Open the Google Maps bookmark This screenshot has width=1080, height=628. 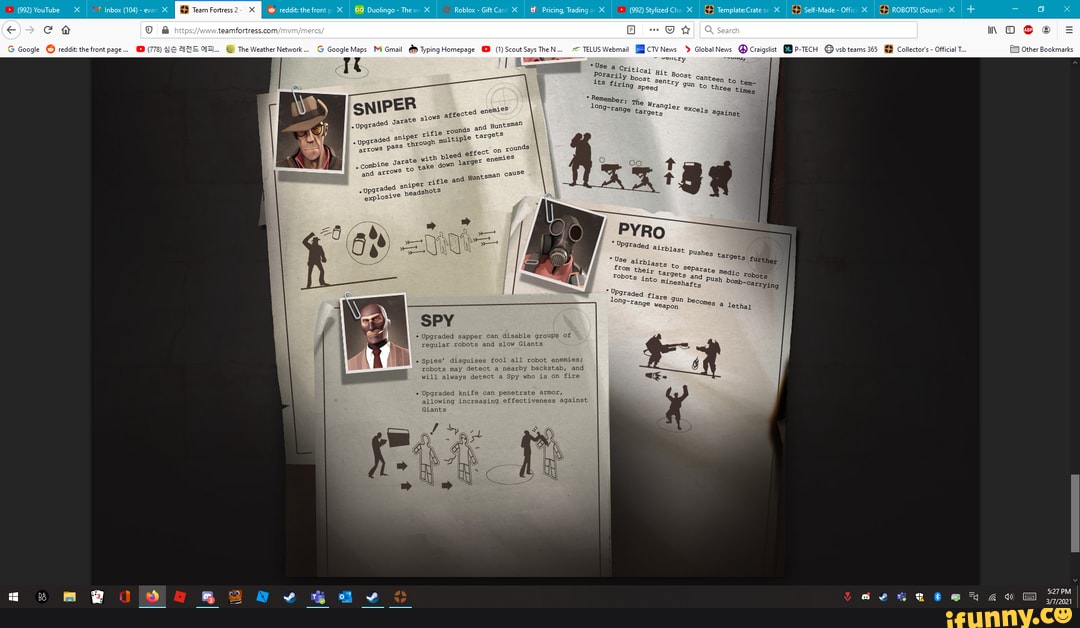click(342, 49)
